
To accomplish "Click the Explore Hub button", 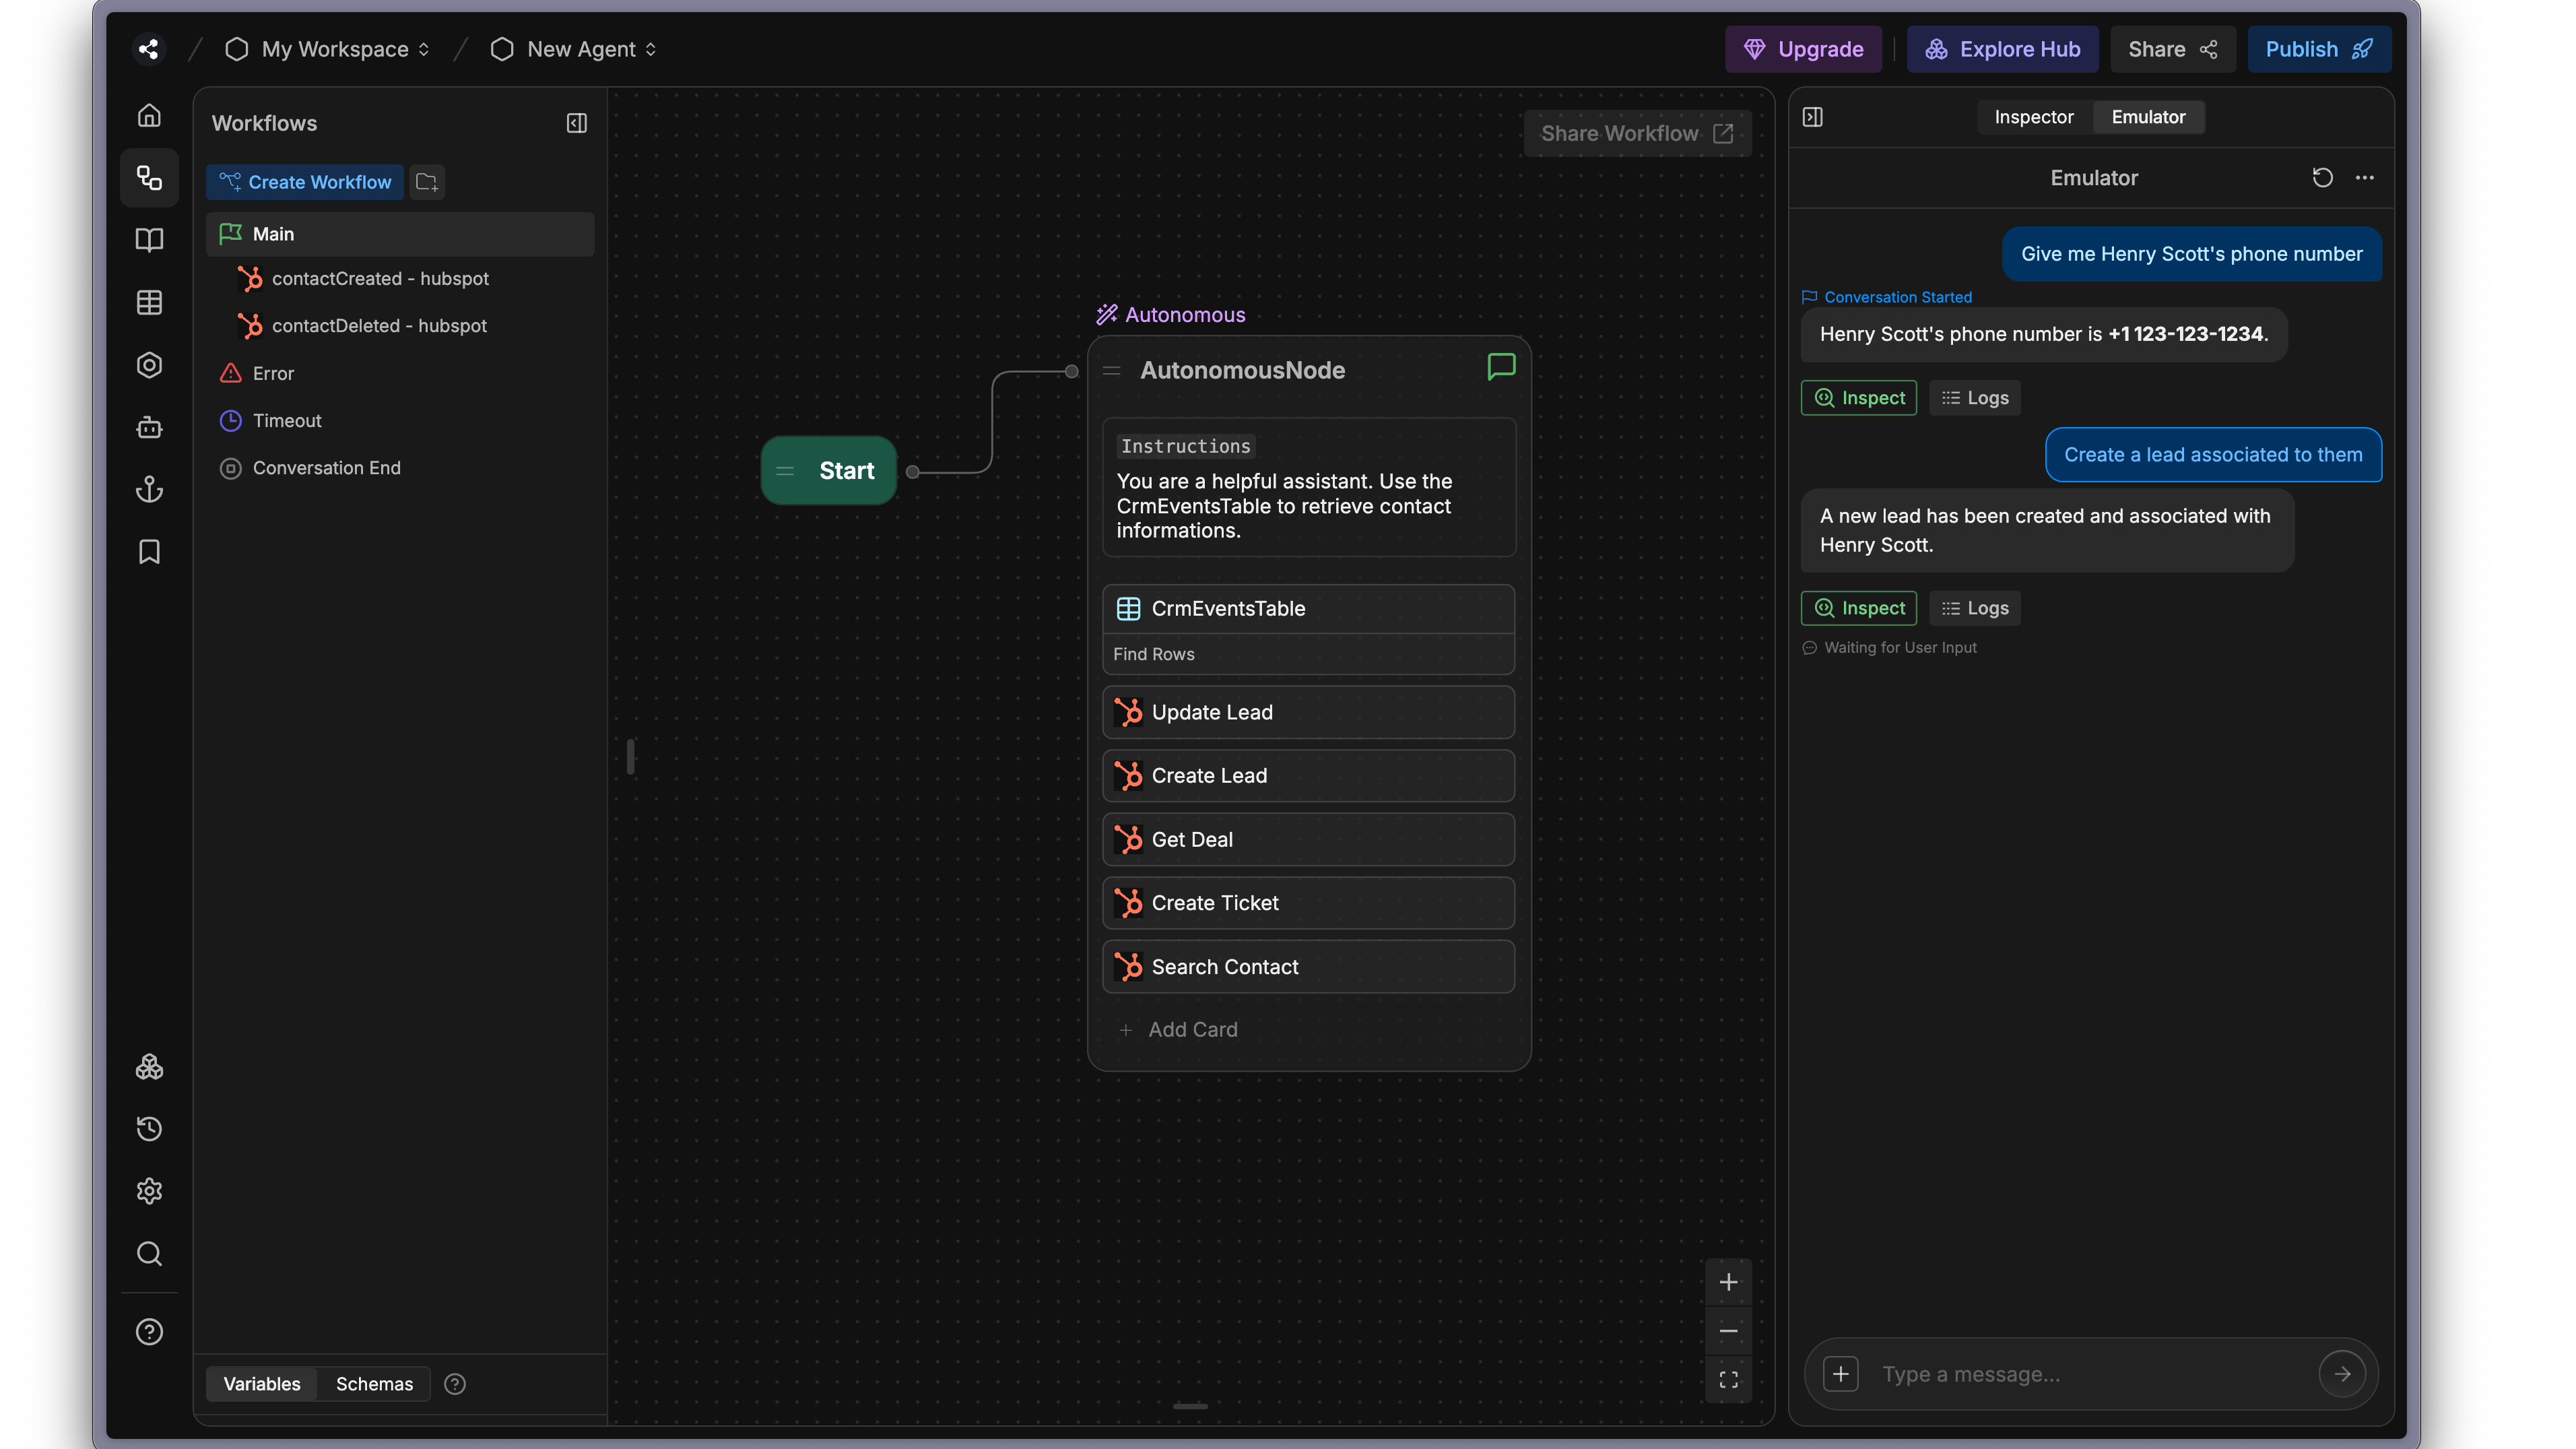I will tap(2002, 49).
